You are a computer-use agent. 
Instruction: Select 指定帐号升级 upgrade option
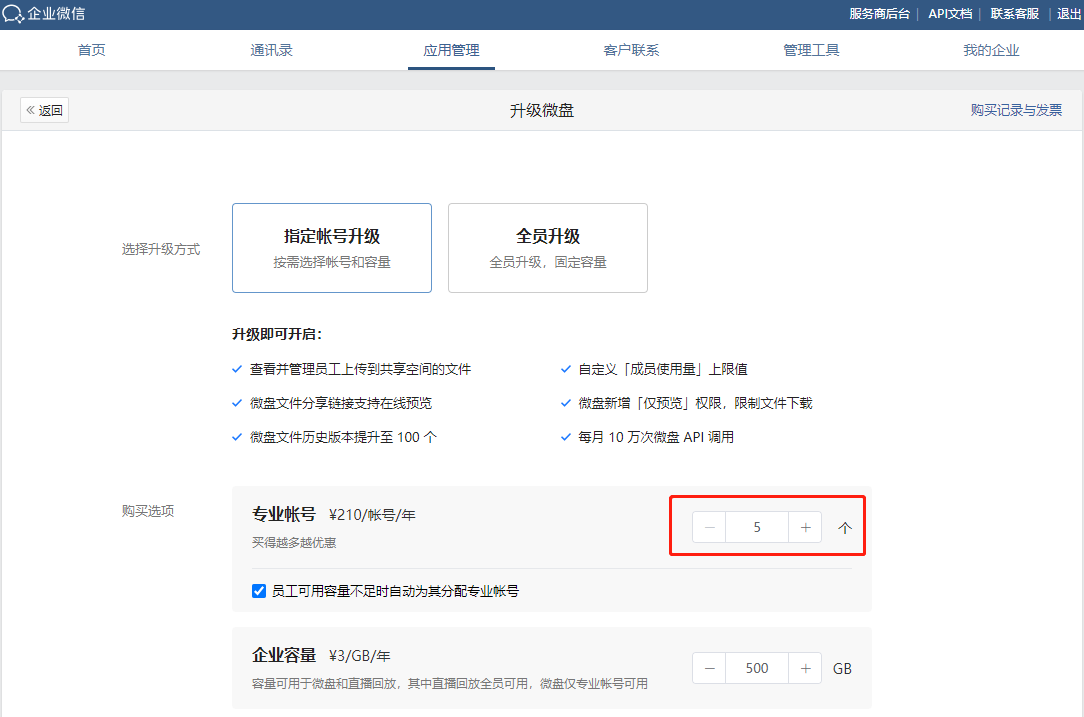pos(331,248)
